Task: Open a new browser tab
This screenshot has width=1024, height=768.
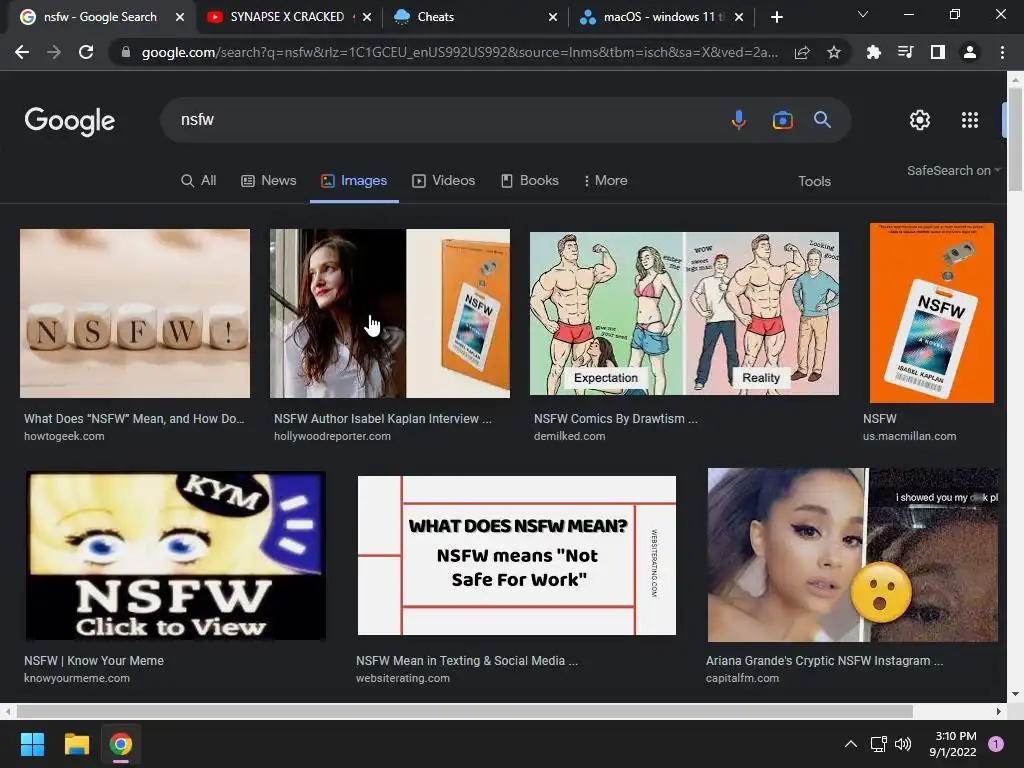Action: (x=776, y=17)
